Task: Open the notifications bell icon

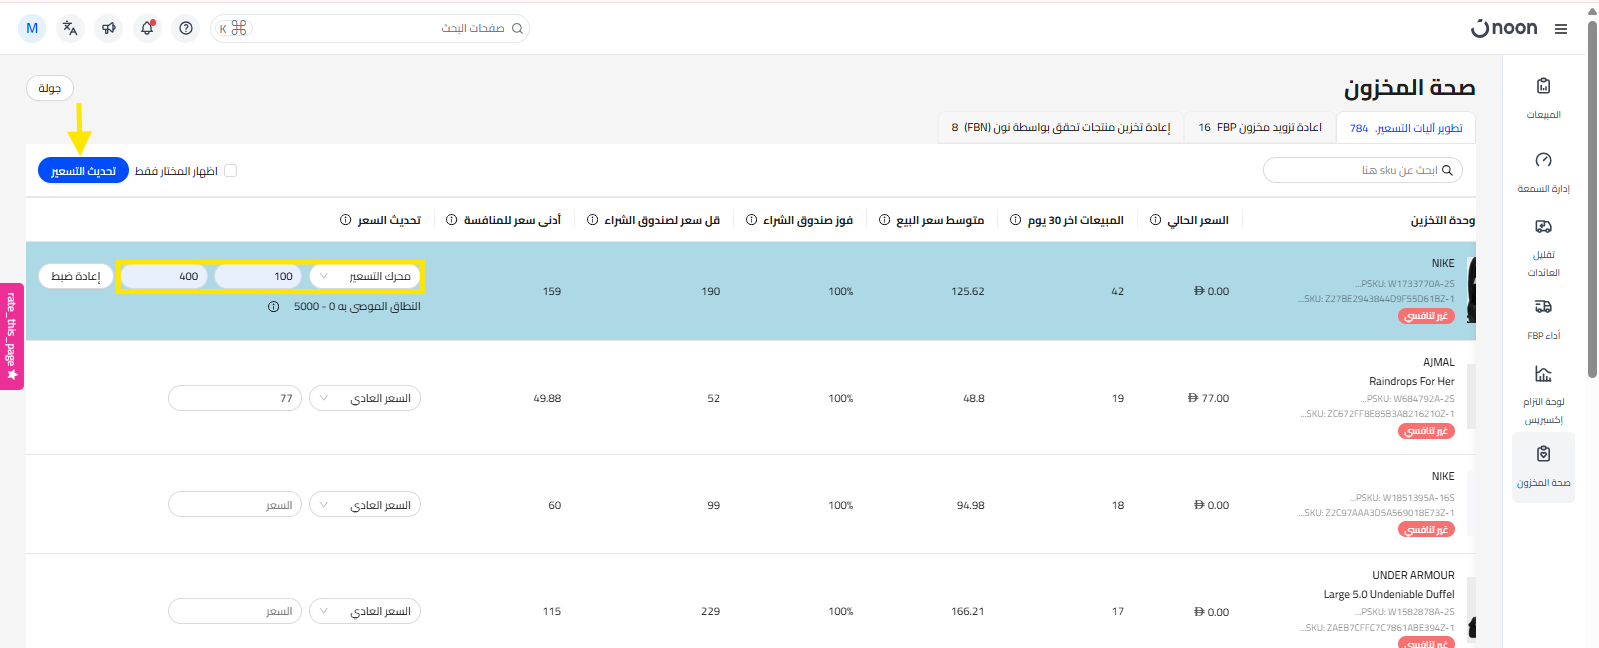Action: (147, 28)
